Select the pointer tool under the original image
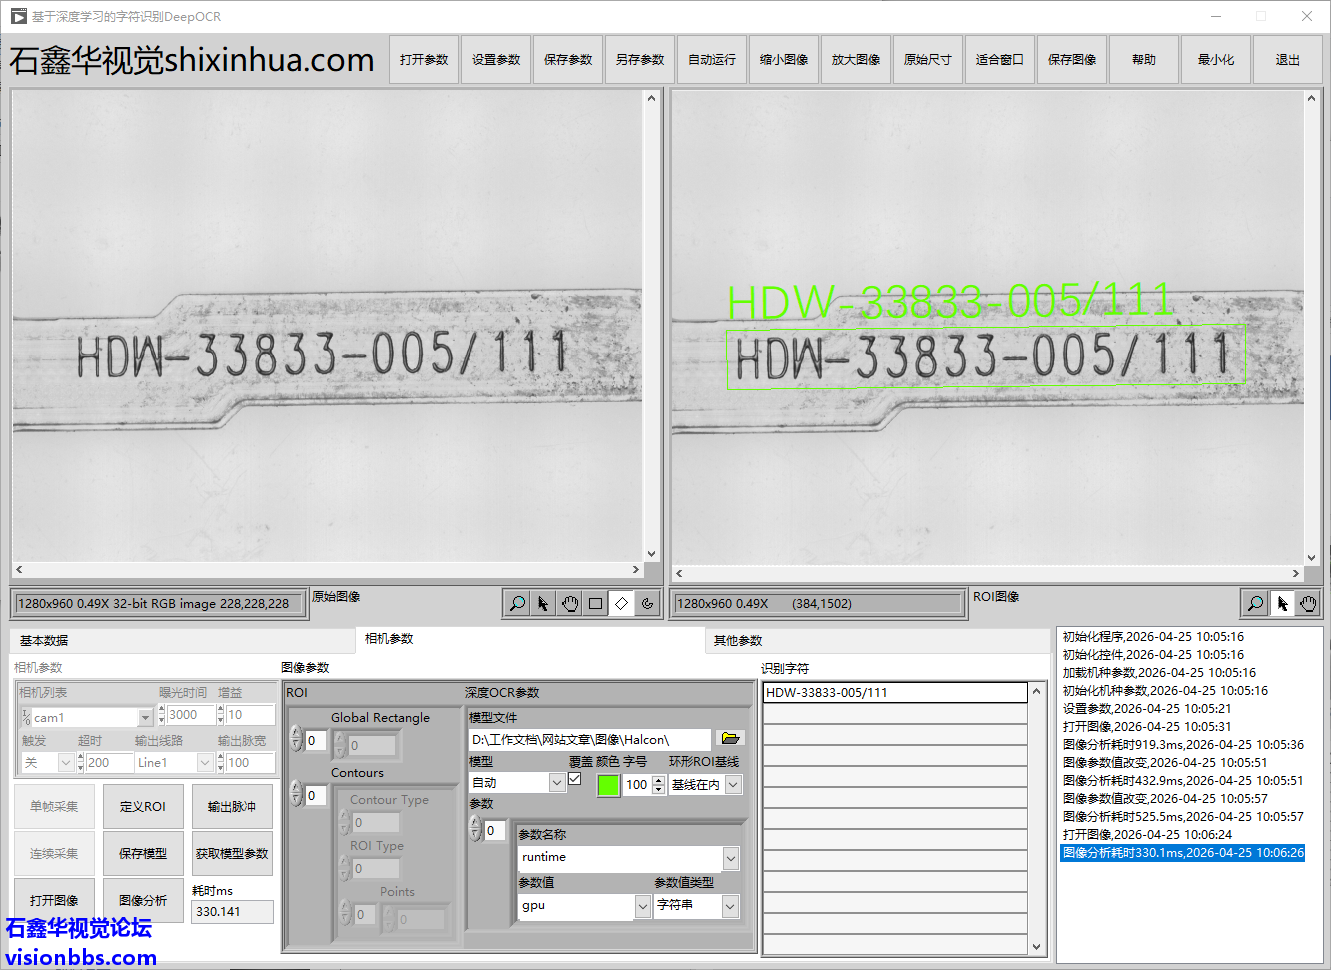 (x=543, y=603)
